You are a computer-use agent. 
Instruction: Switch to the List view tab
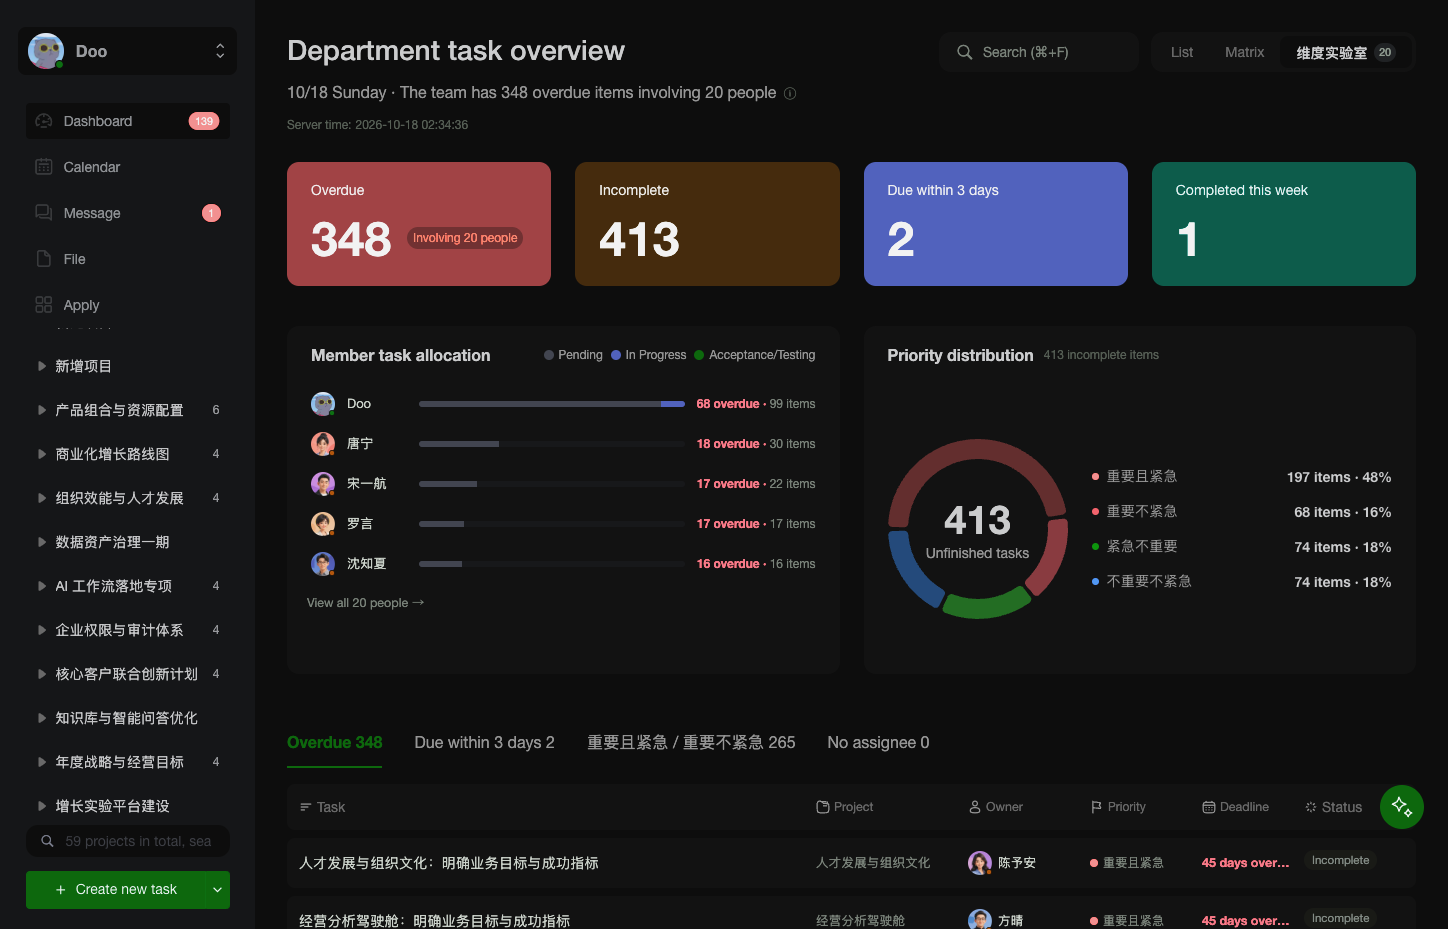tap(1182, 52)
